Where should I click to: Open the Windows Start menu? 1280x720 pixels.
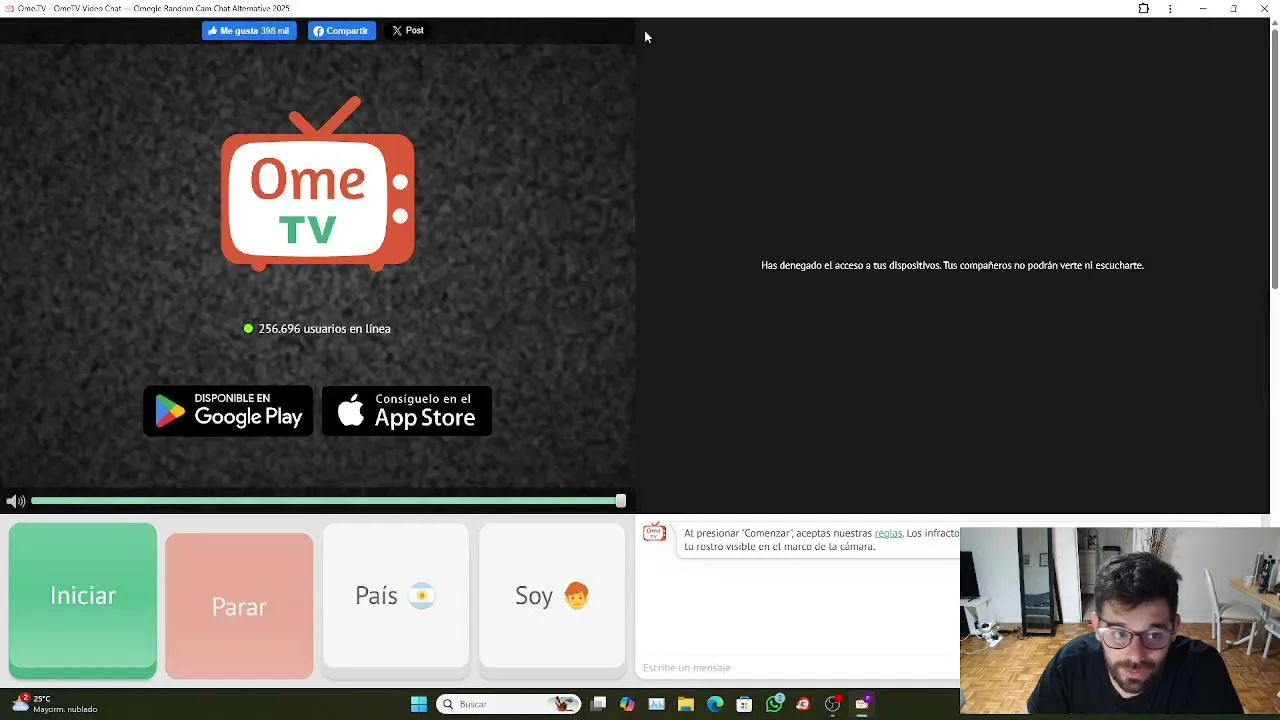pyautogui.click(x=419, y=704)
